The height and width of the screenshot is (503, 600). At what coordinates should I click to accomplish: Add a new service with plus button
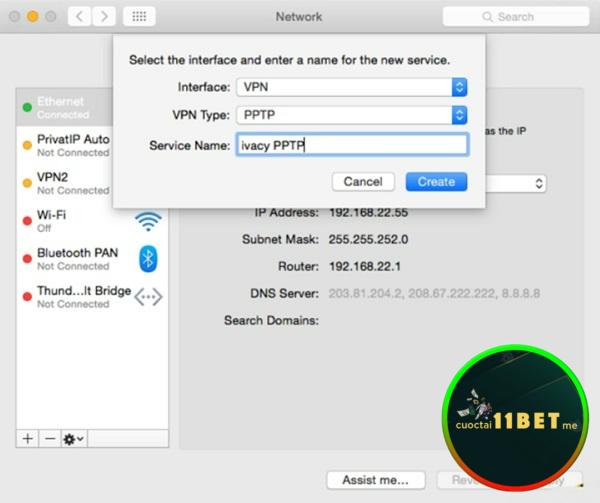pos(27,438)
